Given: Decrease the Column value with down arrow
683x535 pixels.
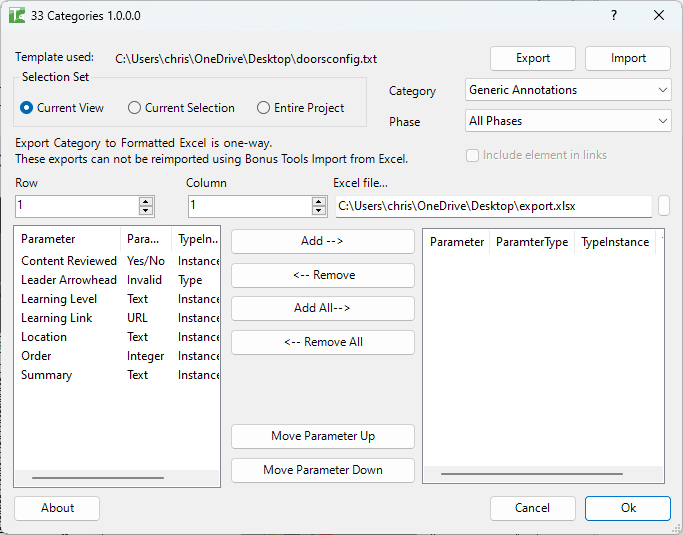Looking at the screenshot, I should click(319, 210).
